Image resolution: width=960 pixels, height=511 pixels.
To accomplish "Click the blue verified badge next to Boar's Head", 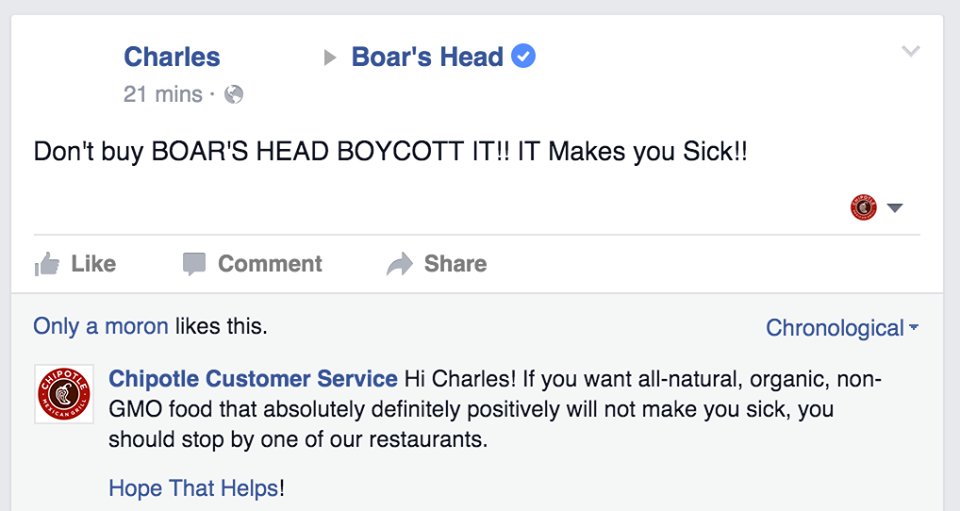I will pyautogui.click(x=523, y=56).
